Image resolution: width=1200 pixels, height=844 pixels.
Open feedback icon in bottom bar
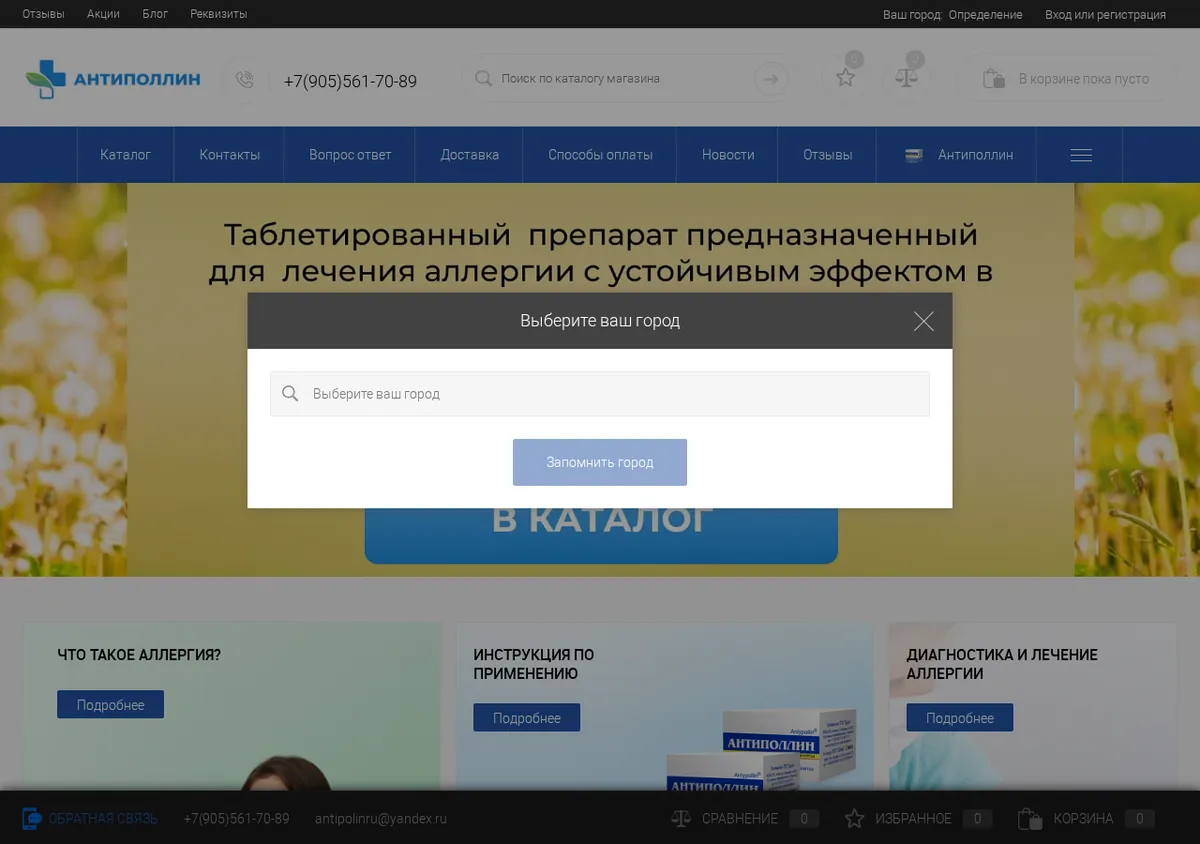pyautogui.click(x=31, y=819)
